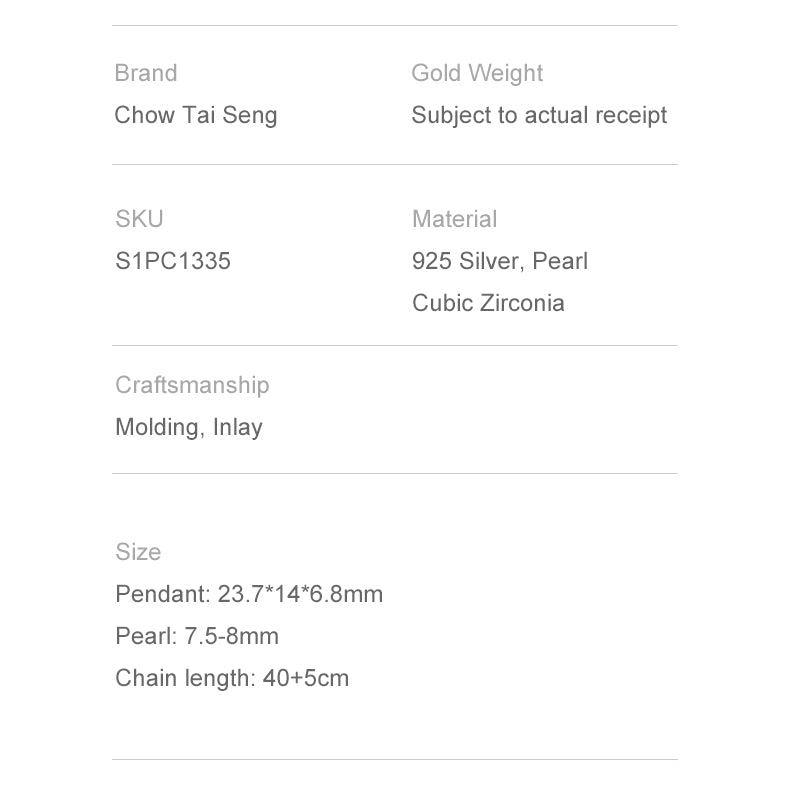Click the divider line below Chain length

pos(394,760)
